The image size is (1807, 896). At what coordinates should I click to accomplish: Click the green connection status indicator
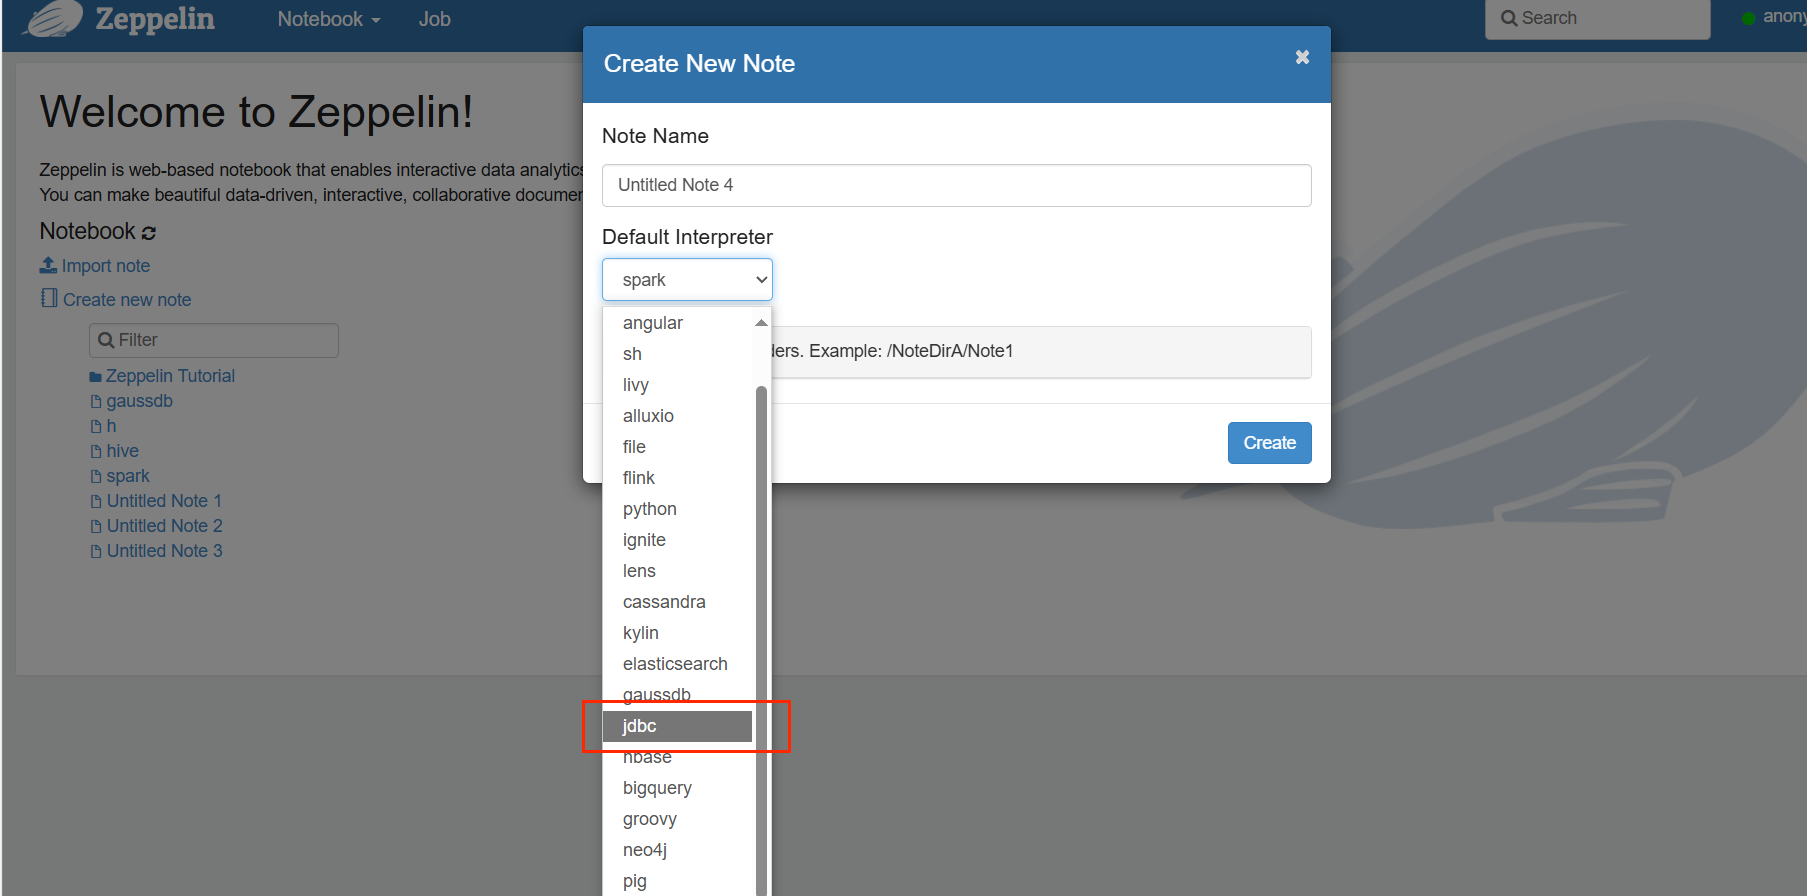pos(1748,18)
